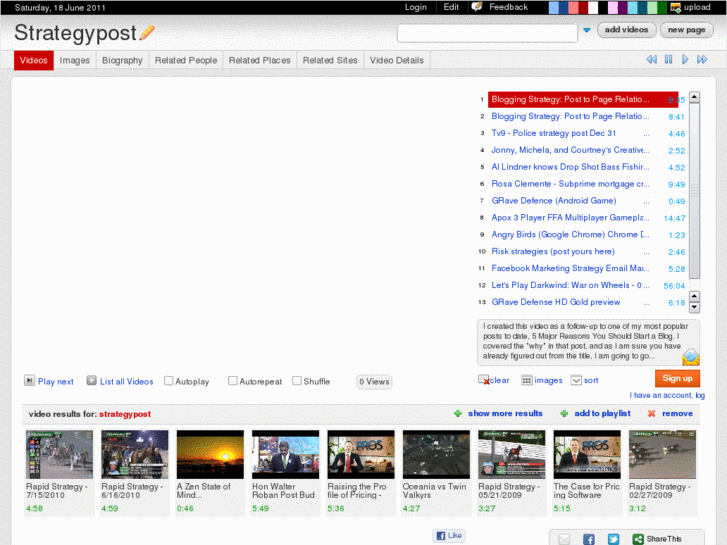The height and width of the screenshot is (545, 727).
Task: Expand the sort dropdown
Action: pos(576,380)
